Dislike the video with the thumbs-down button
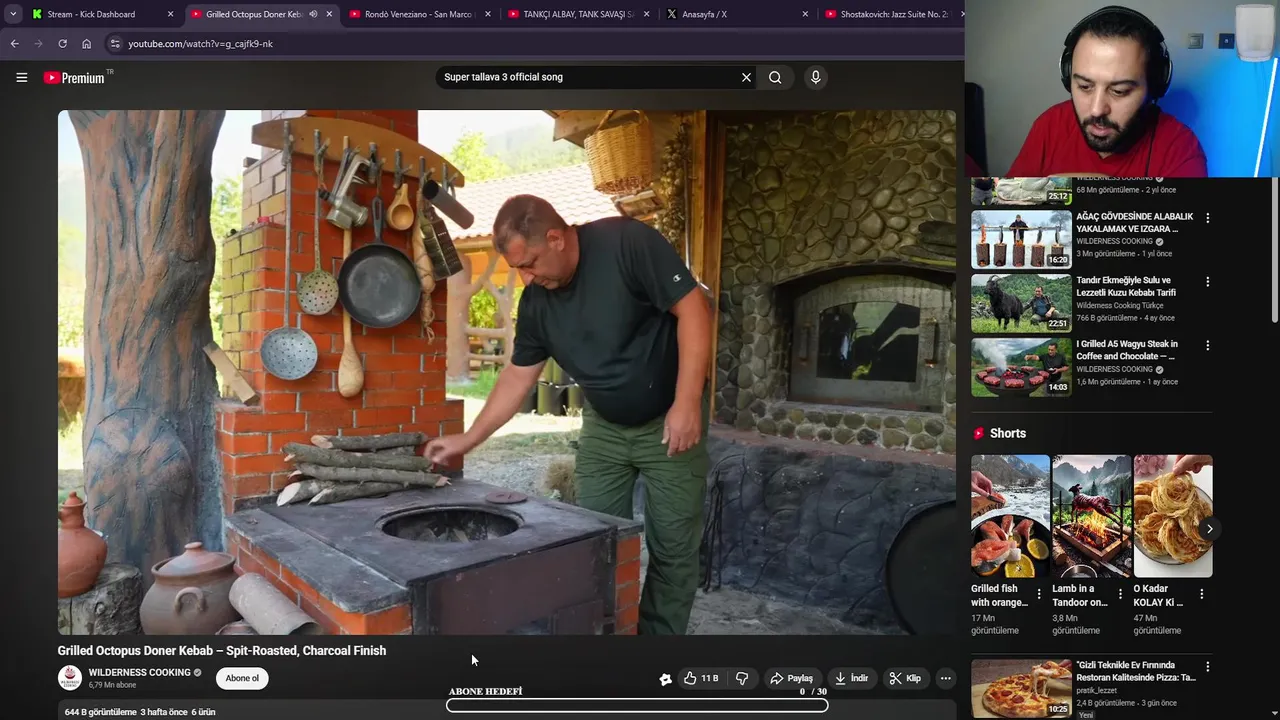 (x=742, y=678)
